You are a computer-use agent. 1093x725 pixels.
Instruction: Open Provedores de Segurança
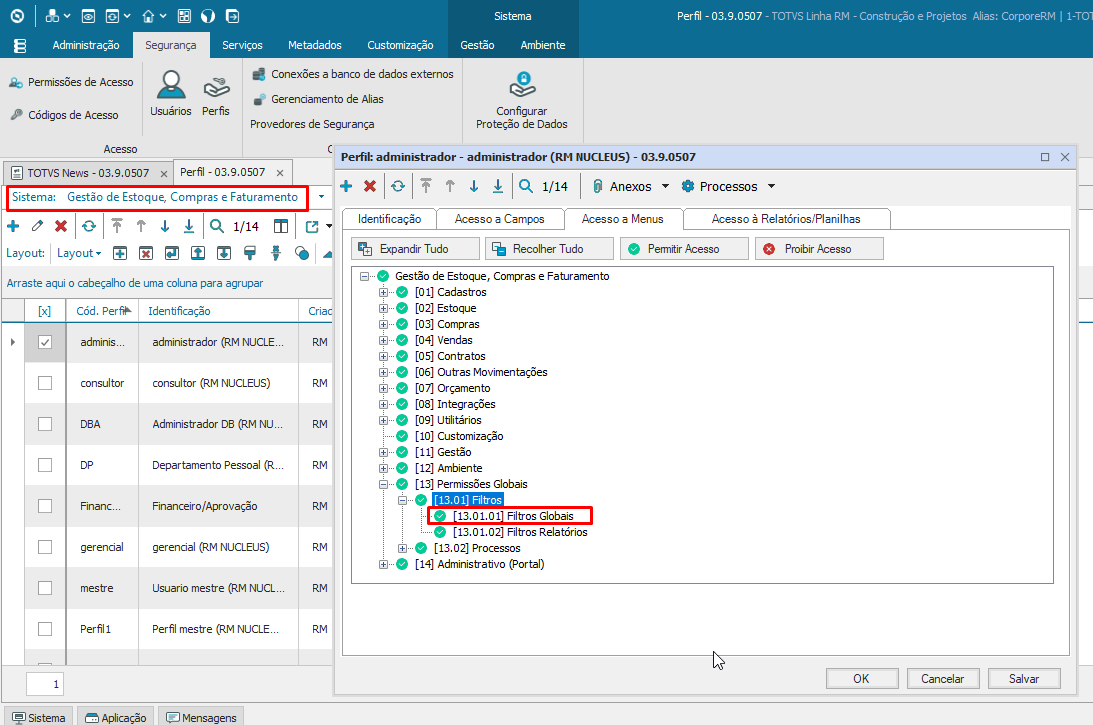[x=312, y=124]
